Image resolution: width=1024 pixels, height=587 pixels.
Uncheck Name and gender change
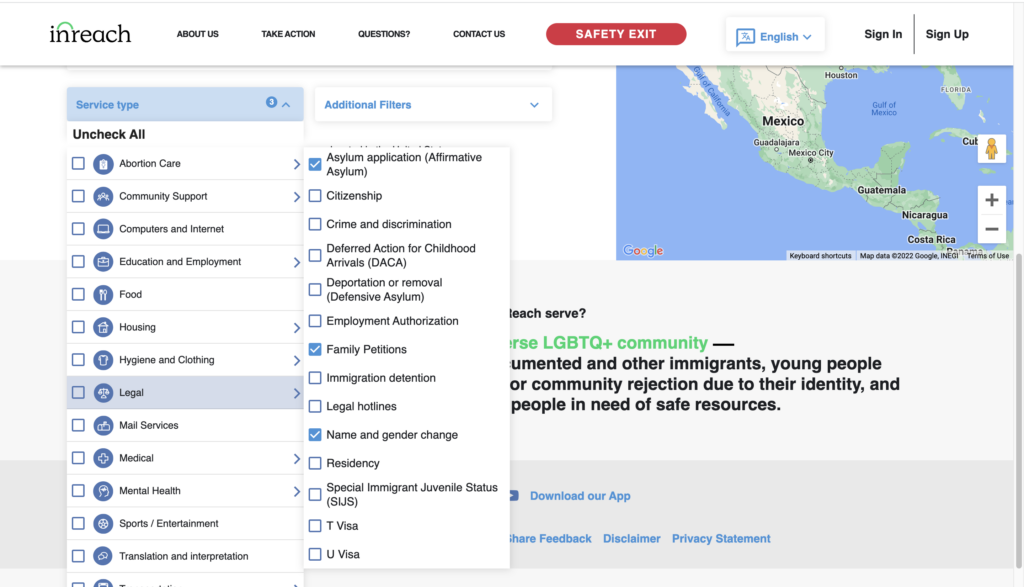(x=315, y=435)
